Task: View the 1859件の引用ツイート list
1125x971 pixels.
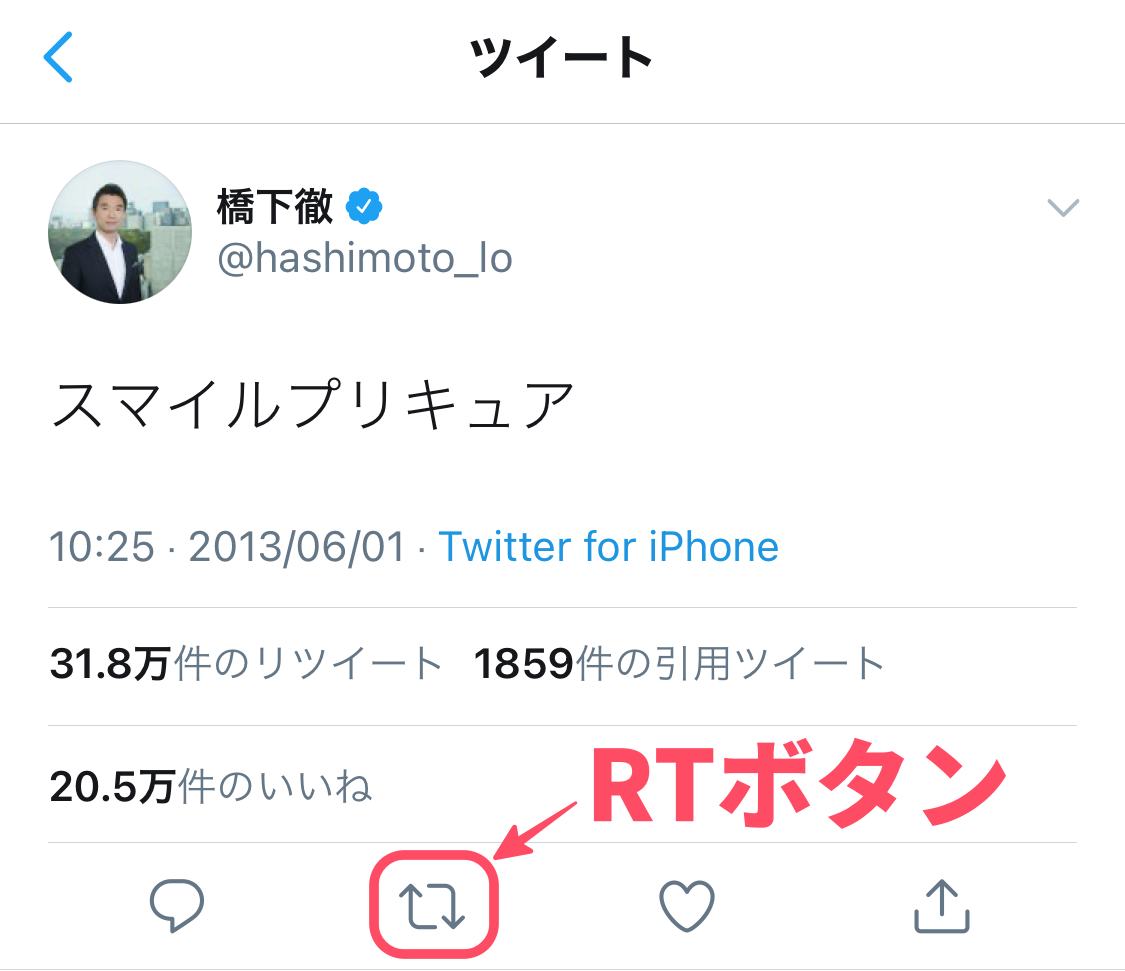Action: click(x=679, y=663)
